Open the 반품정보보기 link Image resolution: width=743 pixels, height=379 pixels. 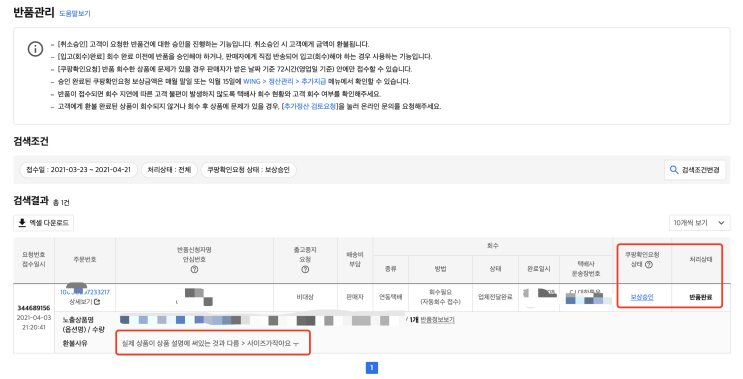[437, 320]
